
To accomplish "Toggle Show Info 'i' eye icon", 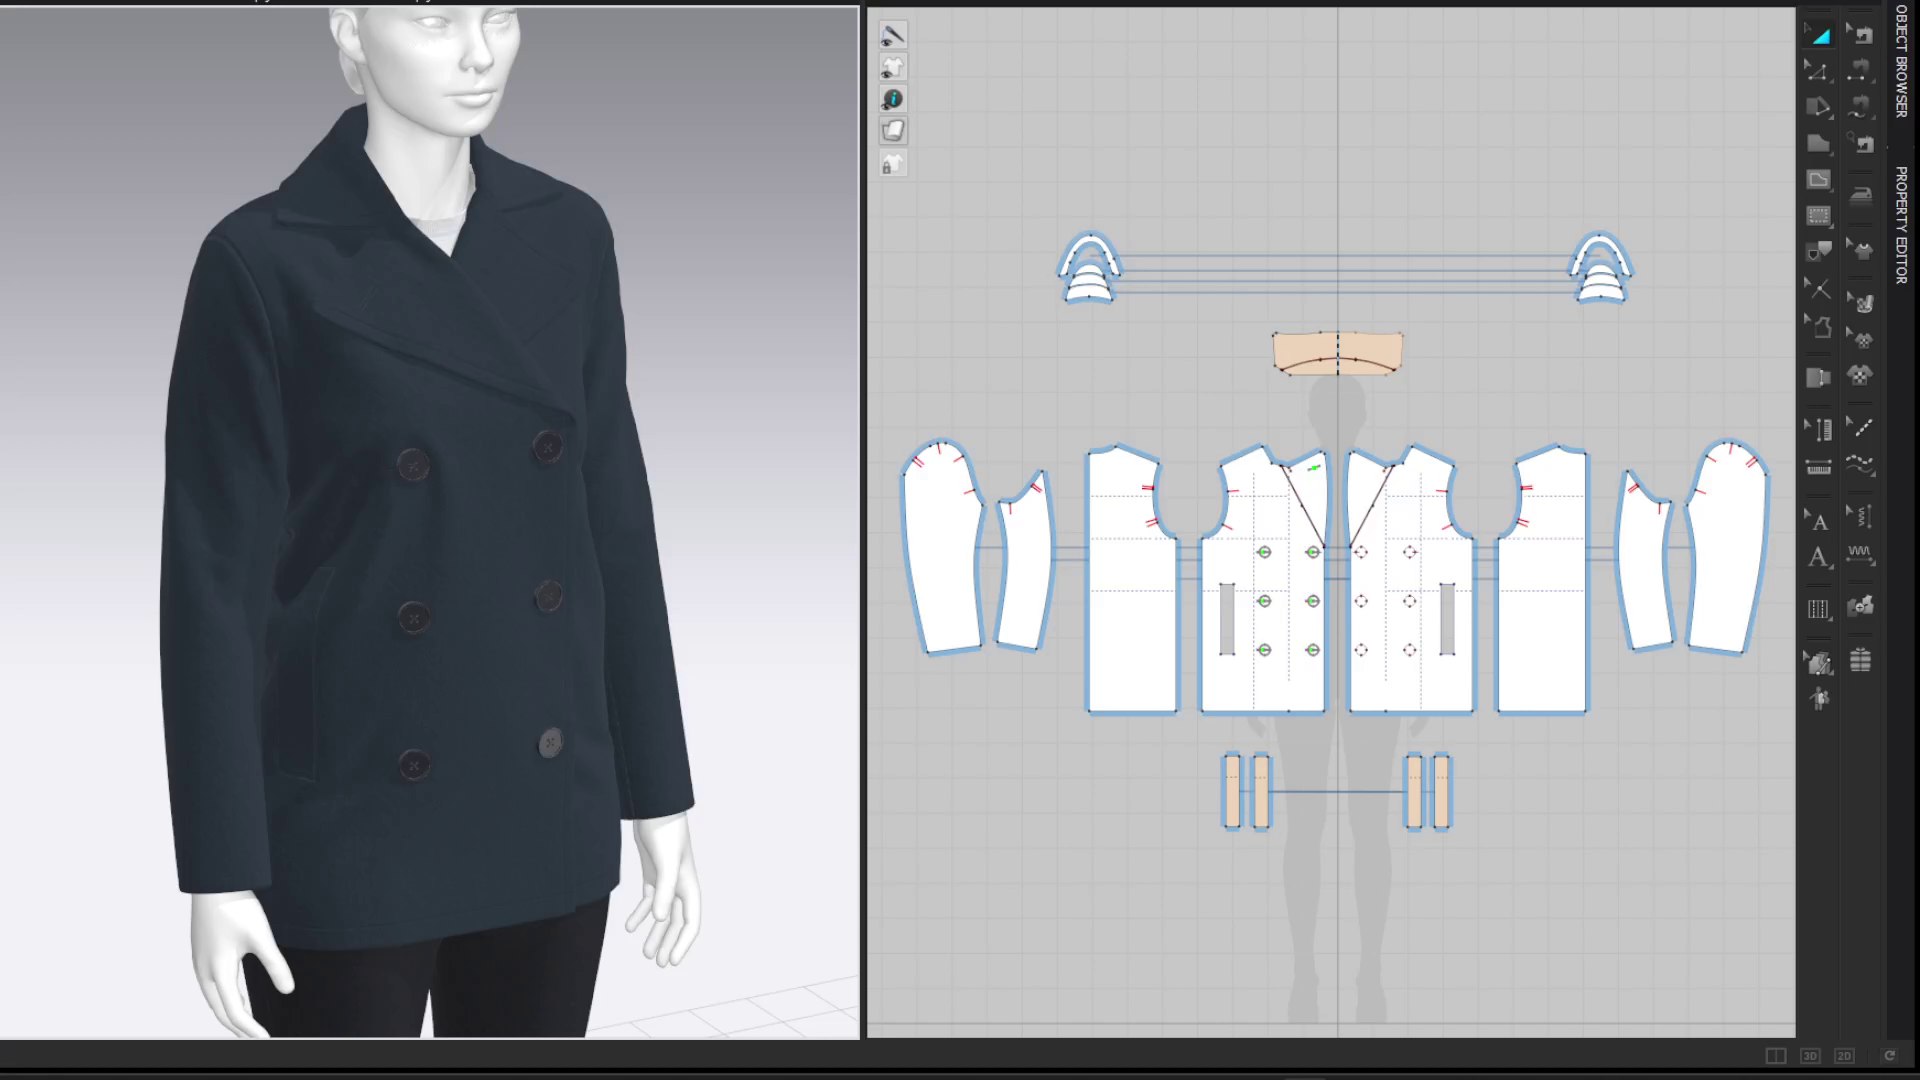I will pyautogui.click(x=893, y=99).
